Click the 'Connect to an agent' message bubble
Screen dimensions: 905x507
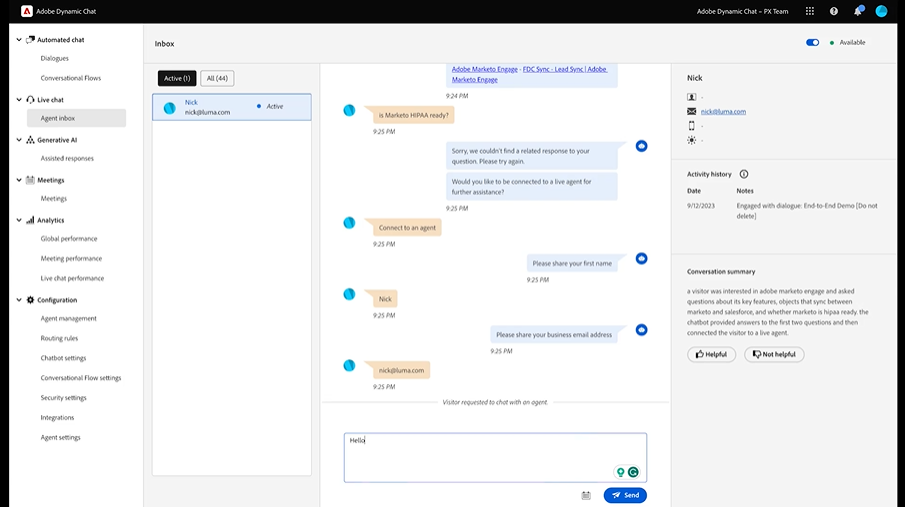click(407, 228)
